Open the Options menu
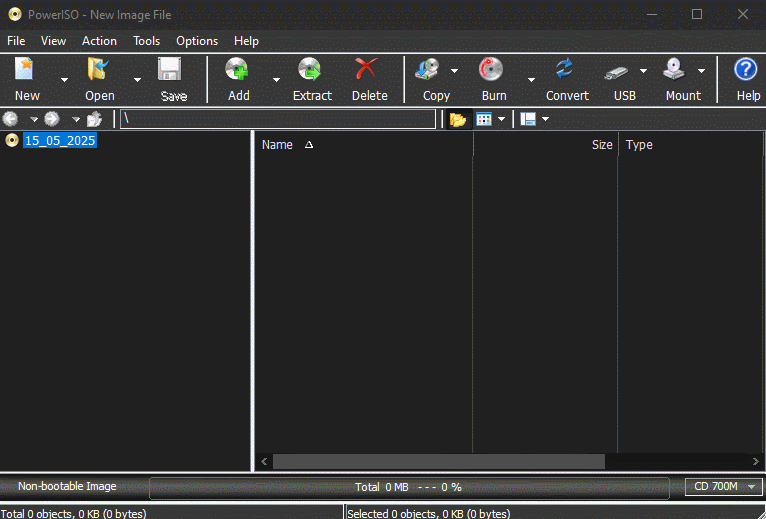Image resolution: width=766 pixels, height=519 pixels. click(x=197, y=41)
